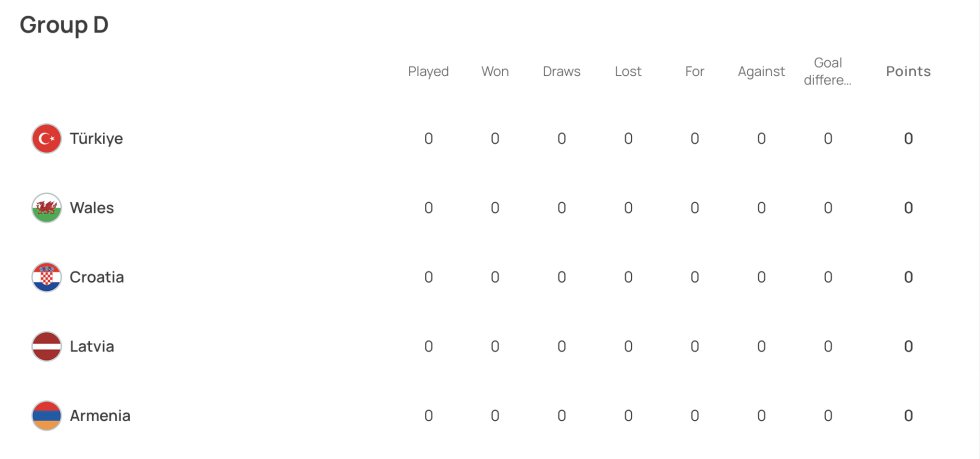The height and width of the screenshot is (459, 980).
Task: Open the Croatia team link
Action: (x=97, y=277)
